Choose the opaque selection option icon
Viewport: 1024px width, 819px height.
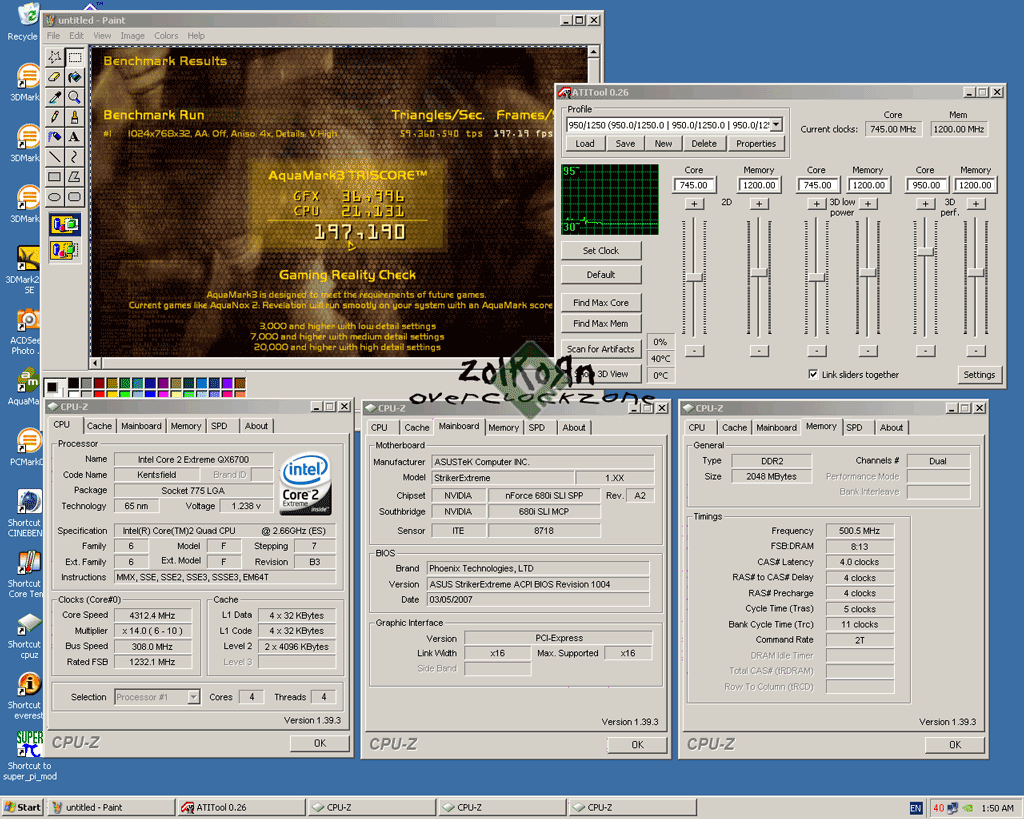pyautogui.click(x=65, y=225)
